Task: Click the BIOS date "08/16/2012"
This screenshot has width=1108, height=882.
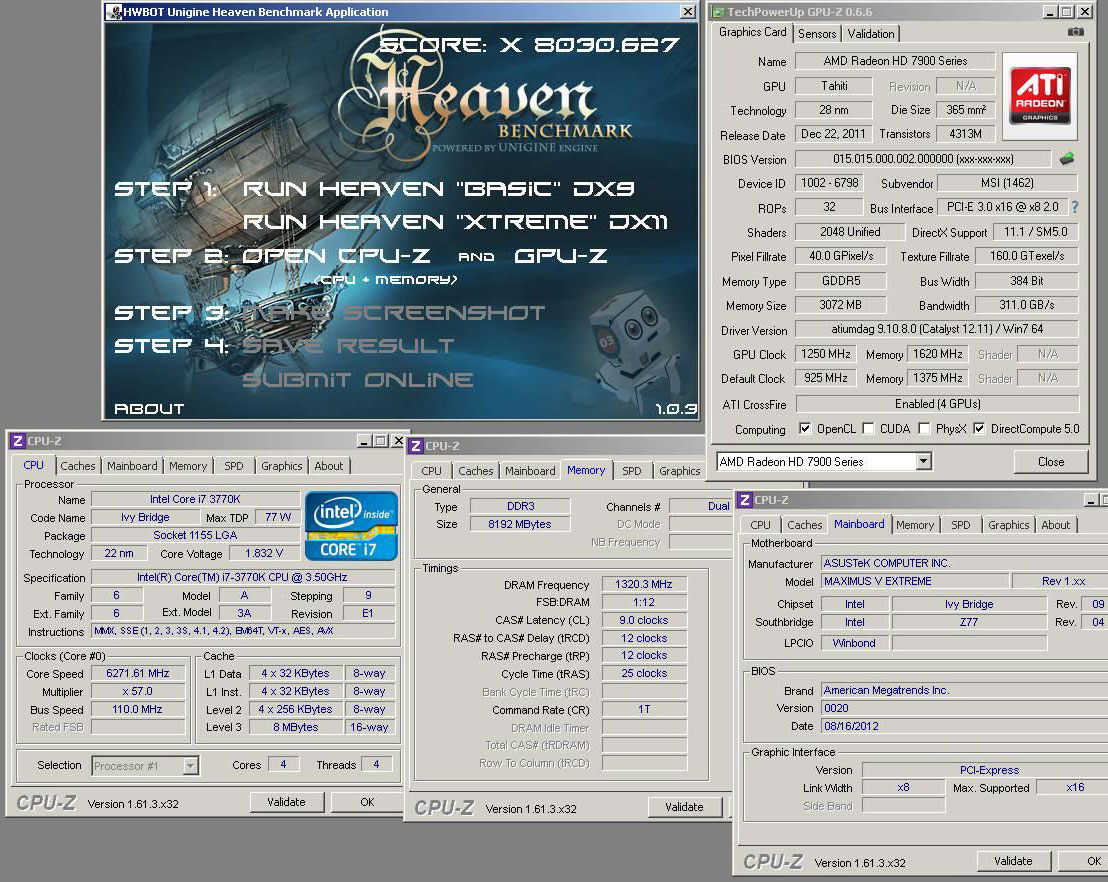Action: coord(965,726)
